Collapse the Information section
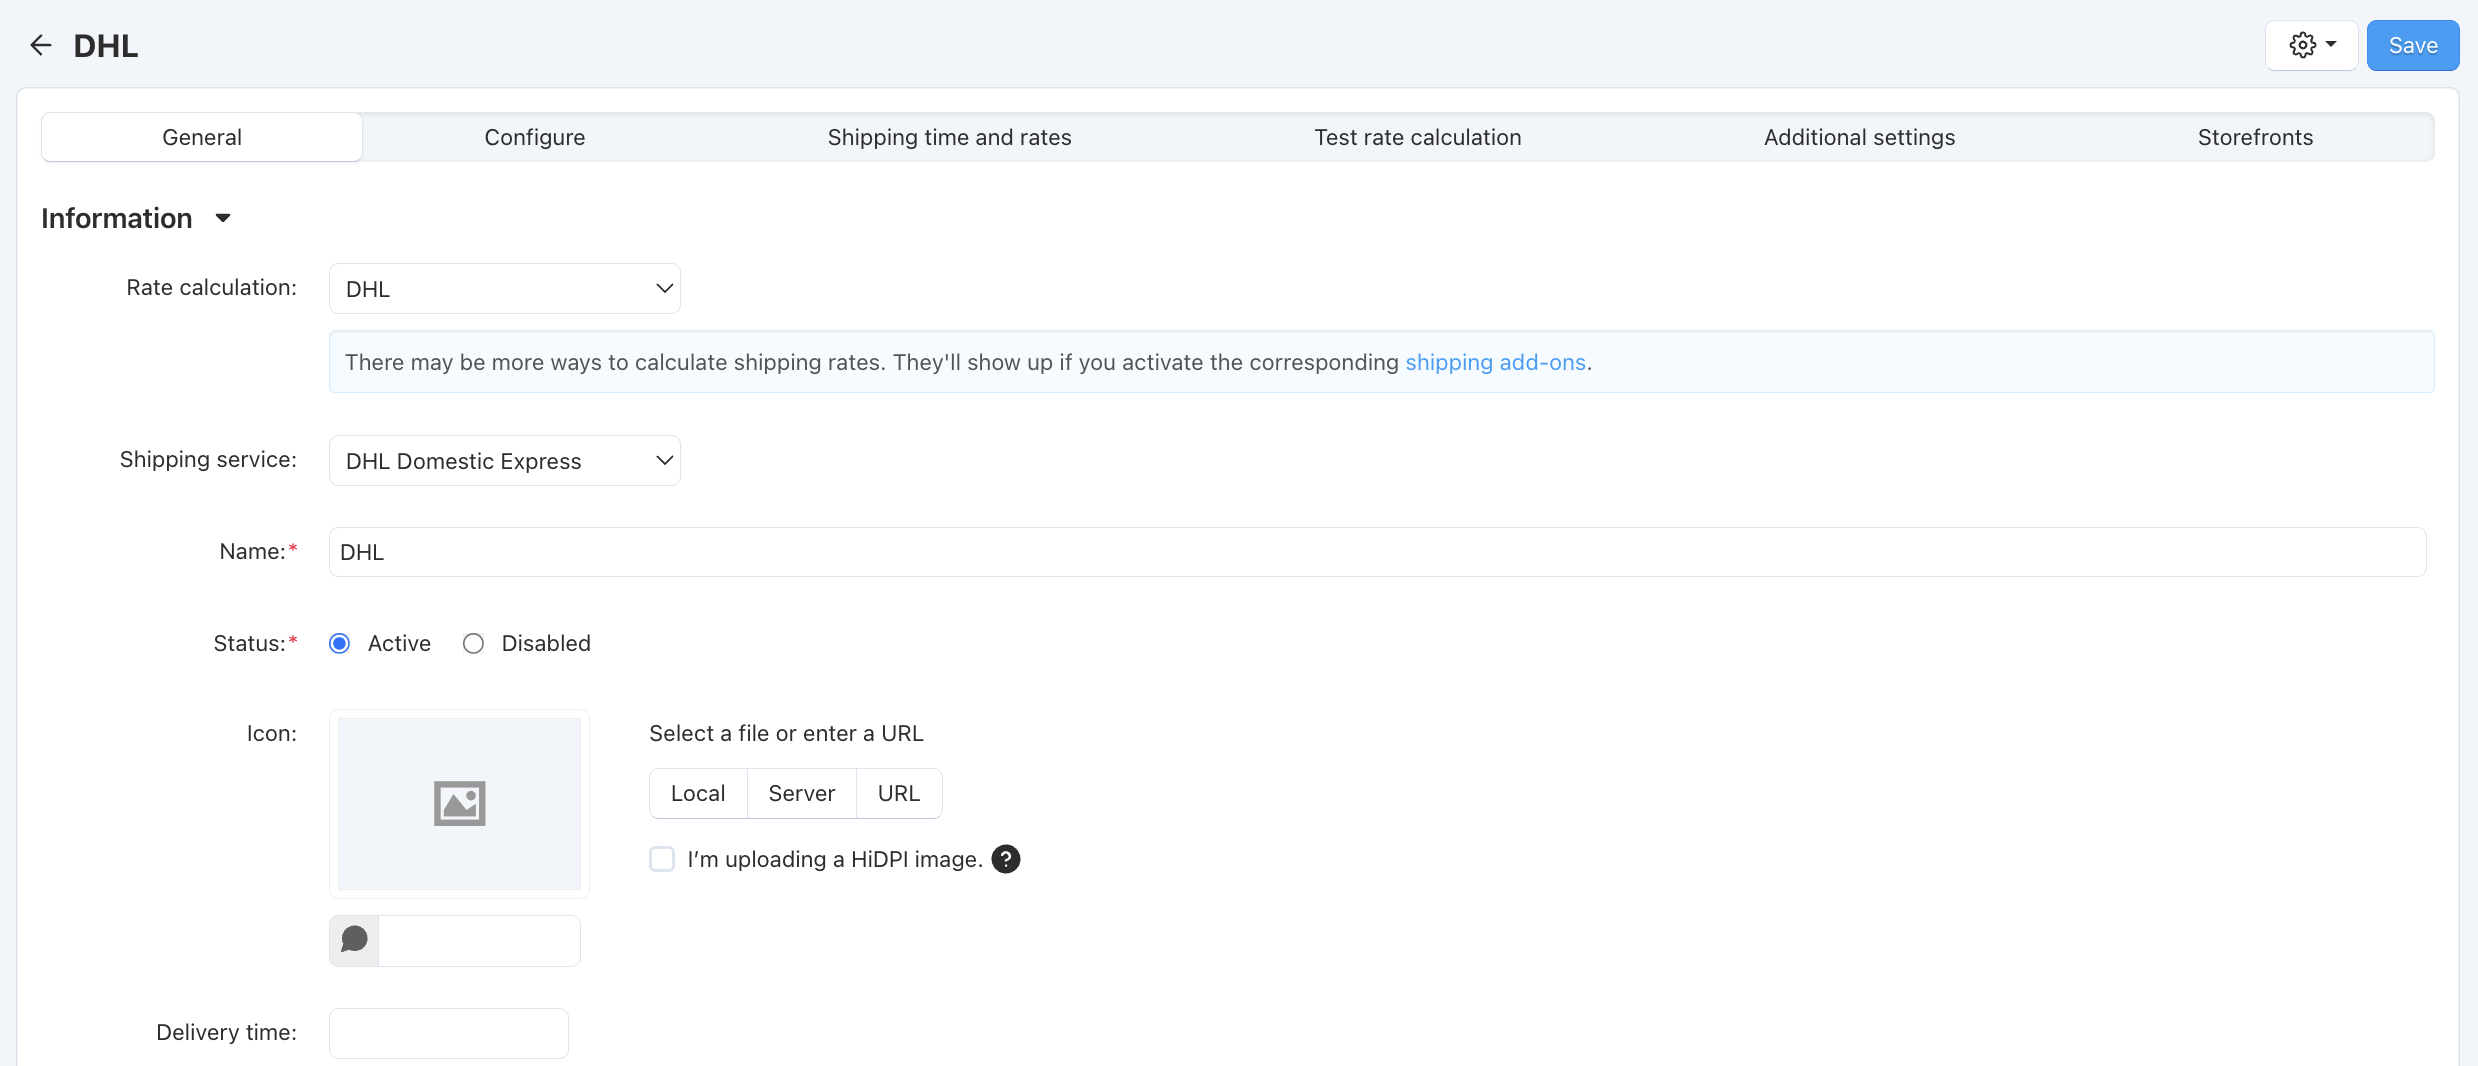 (136, 218)
